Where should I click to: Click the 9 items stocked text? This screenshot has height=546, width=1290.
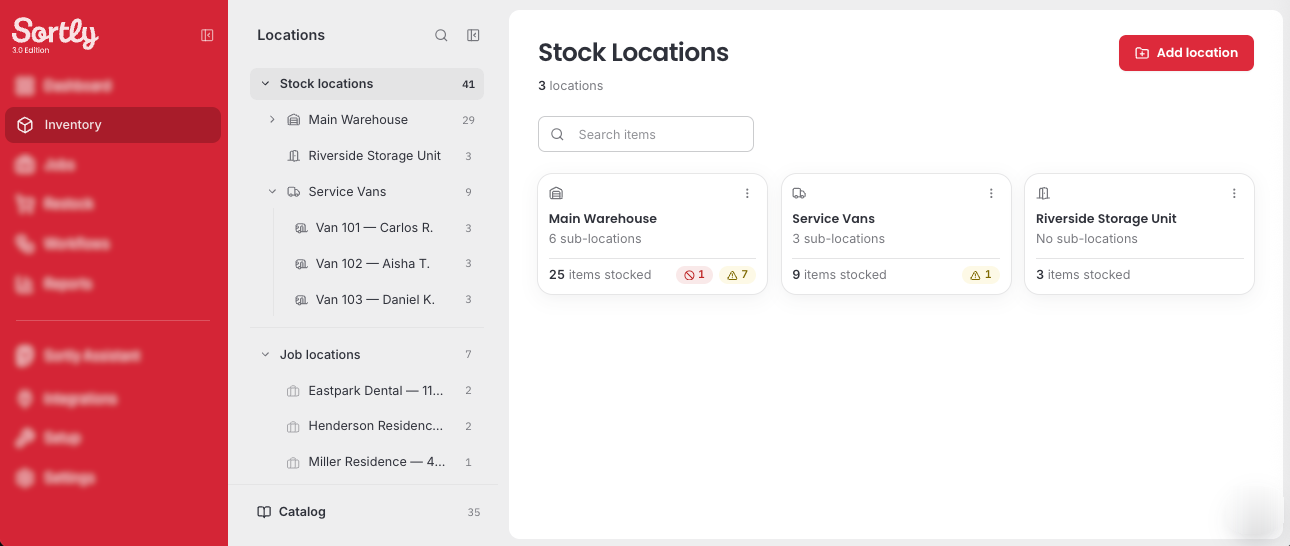[x=839, y=275]
